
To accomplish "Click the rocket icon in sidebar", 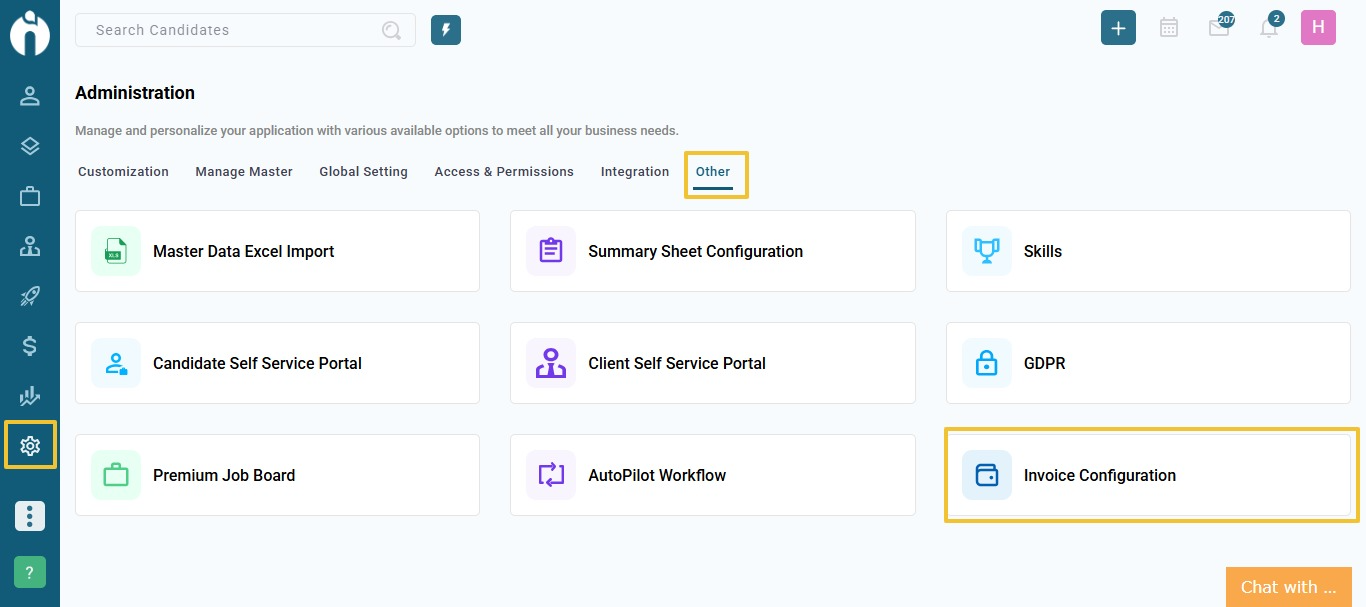I will click(30, 296).
